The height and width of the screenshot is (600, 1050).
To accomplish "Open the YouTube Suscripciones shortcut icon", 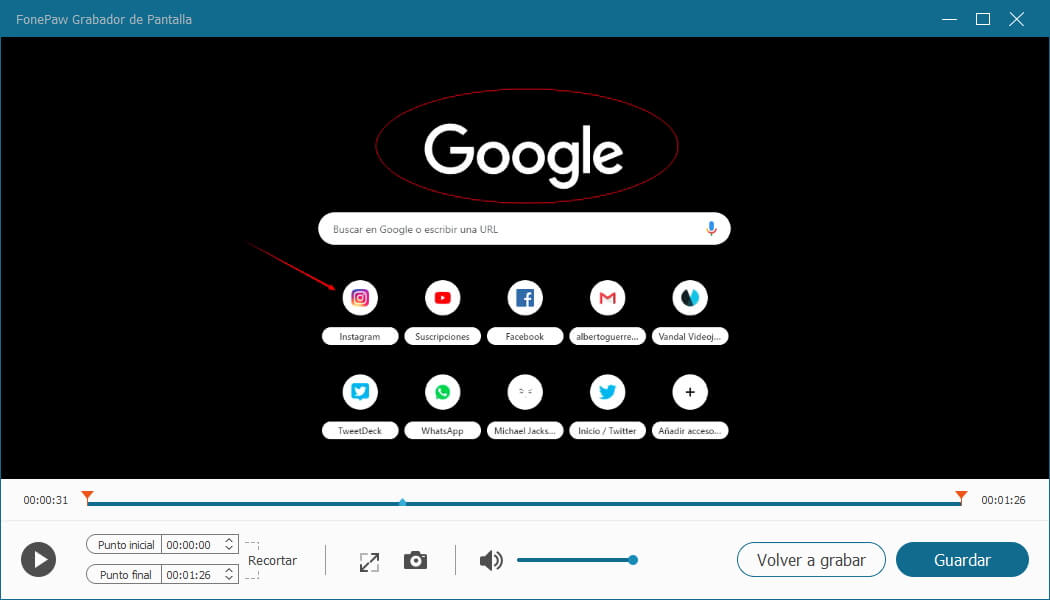I will click(x=443, y=297).
